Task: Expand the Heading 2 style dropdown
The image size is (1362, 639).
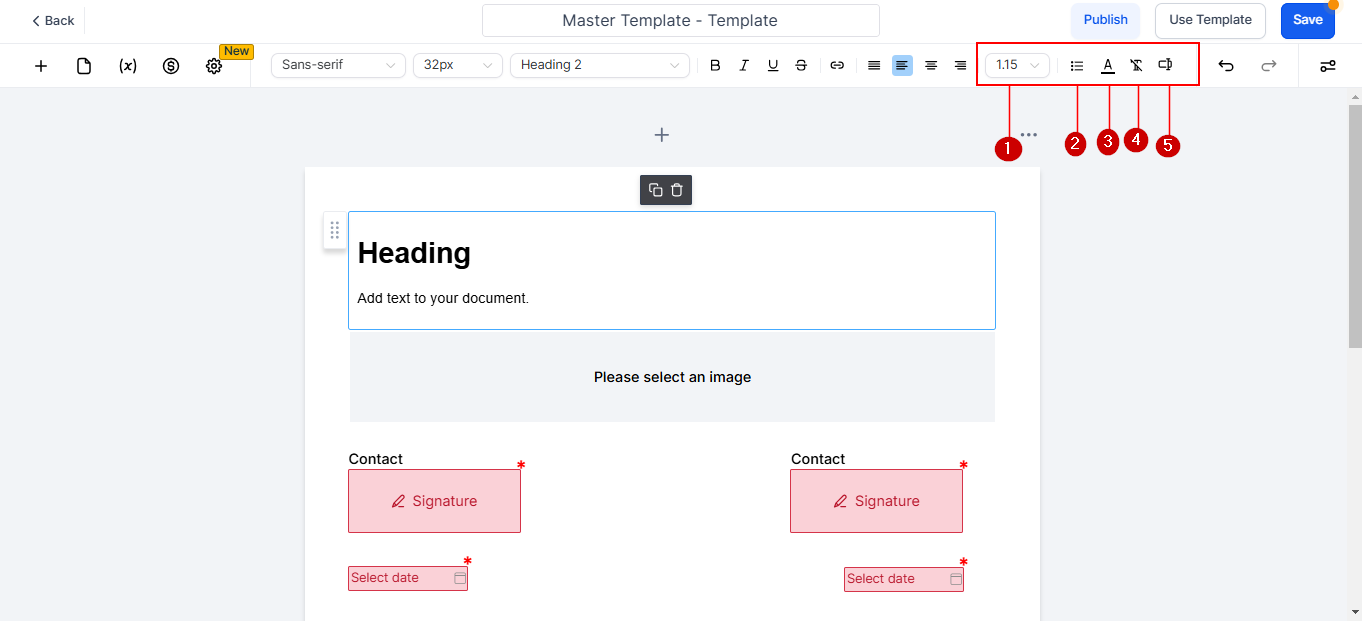Action: 599,65
